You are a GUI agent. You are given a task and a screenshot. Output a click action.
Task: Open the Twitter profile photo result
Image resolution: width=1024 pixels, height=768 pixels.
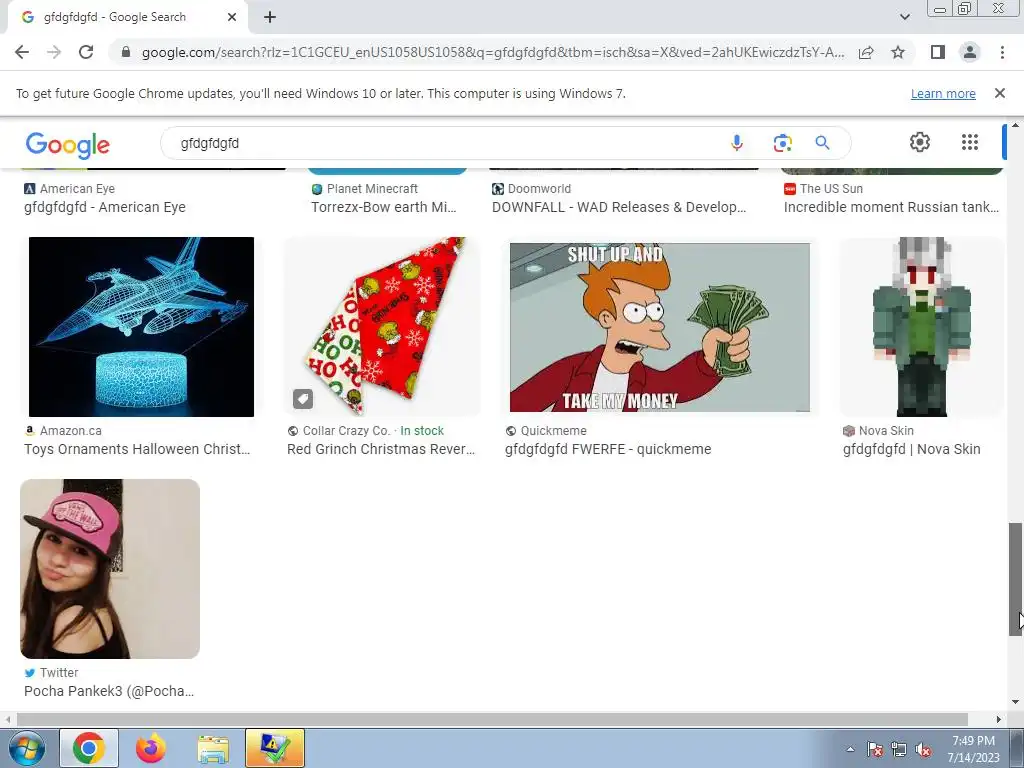[110, 568]
